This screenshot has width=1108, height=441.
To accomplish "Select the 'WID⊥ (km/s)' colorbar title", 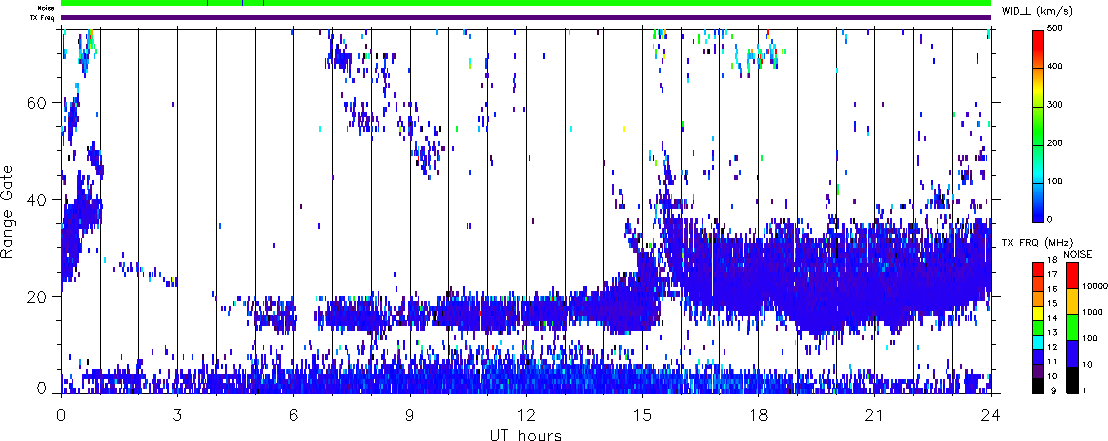I will (x=1036, y=12).
